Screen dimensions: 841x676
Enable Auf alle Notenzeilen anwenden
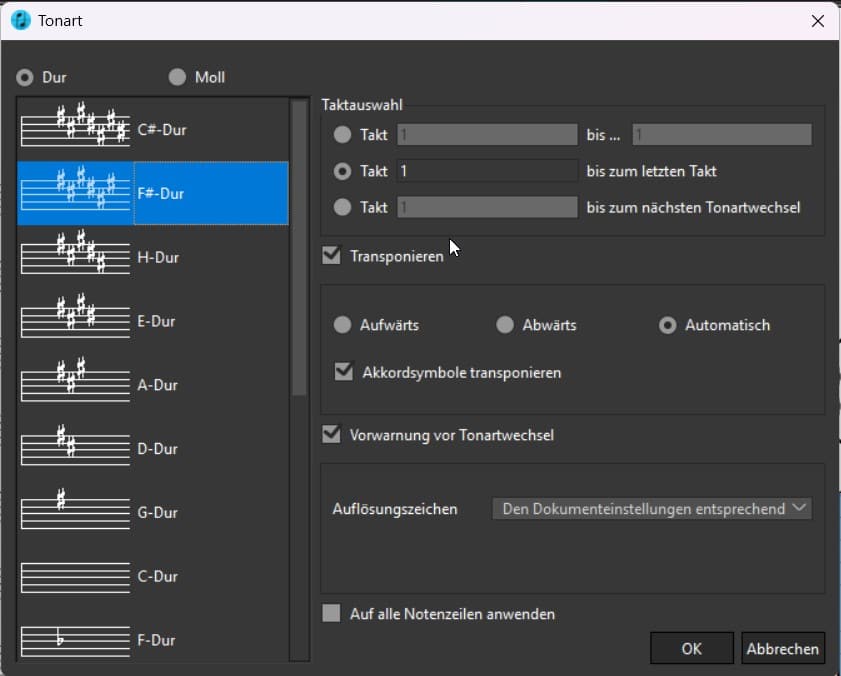[332, 614]
